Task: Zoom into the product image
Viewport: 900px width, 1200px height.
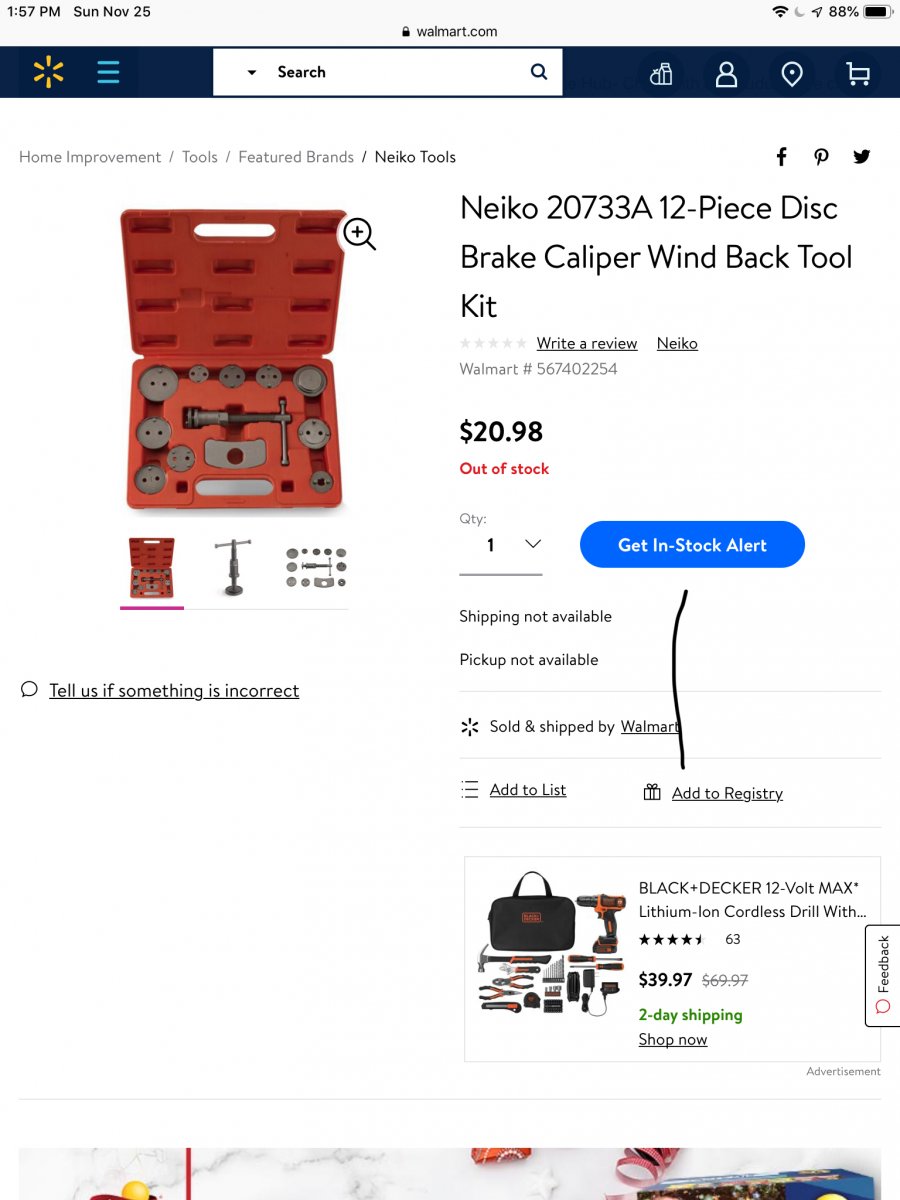Action: tap(359, 234)
